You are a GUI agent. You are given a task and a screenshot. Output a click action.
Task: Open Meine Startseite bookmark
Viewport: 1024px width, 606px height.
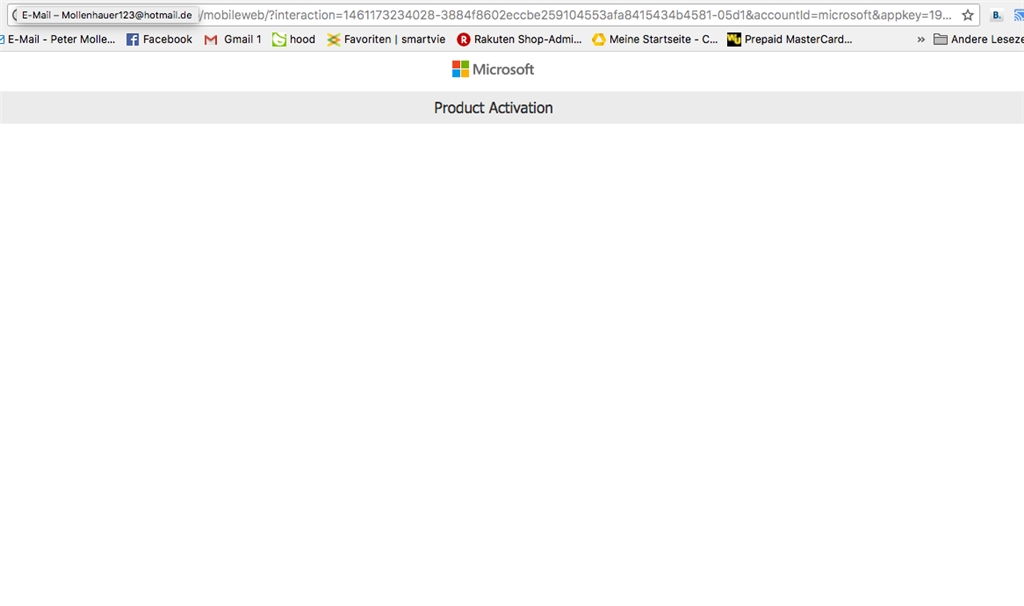(x=654, y=39)
